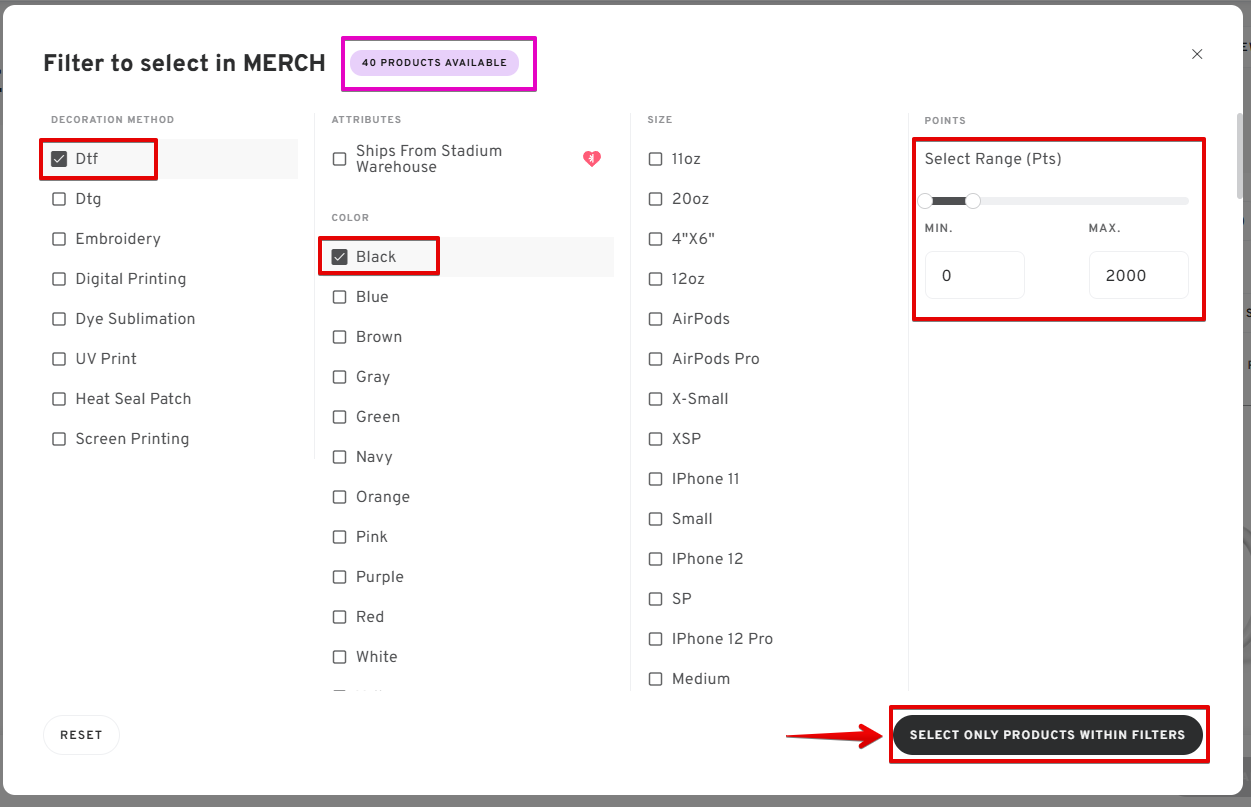Click the 40 Products Available badge
1251x807 pixels.
[434, 63]
